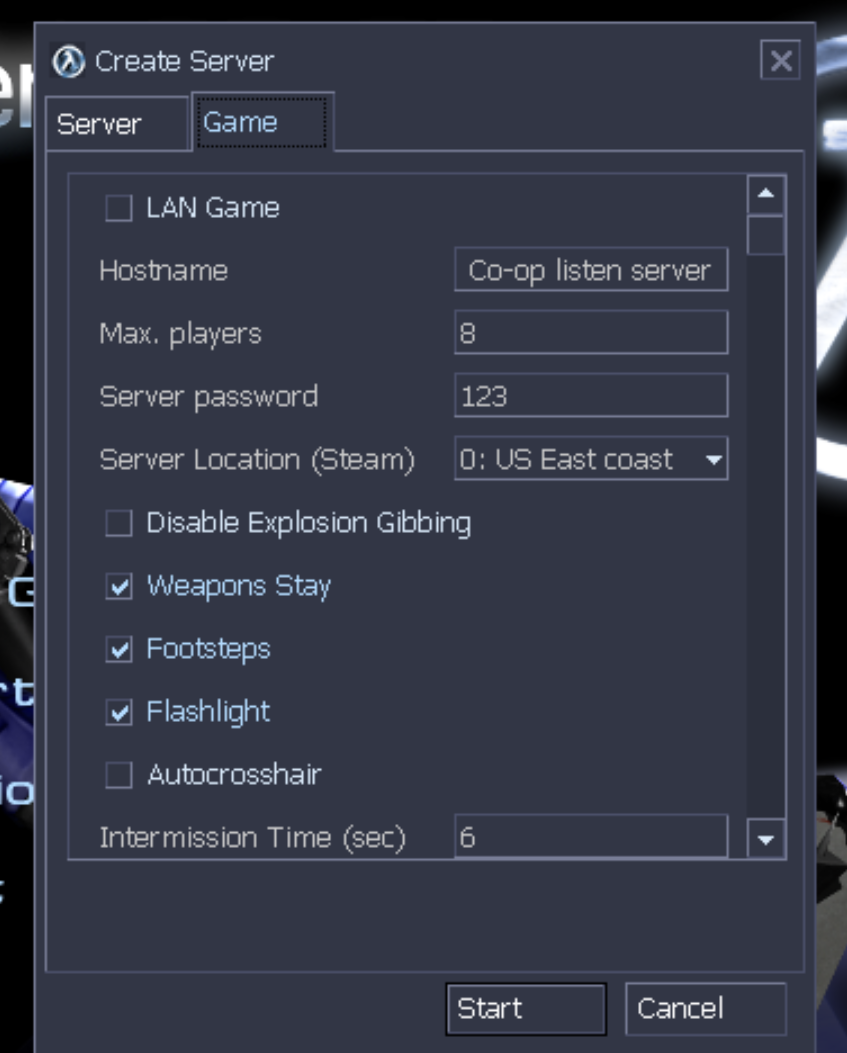The height and width of the screenshot is (1053, 847).
Task: Click the Server password field
Action: click(x=591, y=396)
